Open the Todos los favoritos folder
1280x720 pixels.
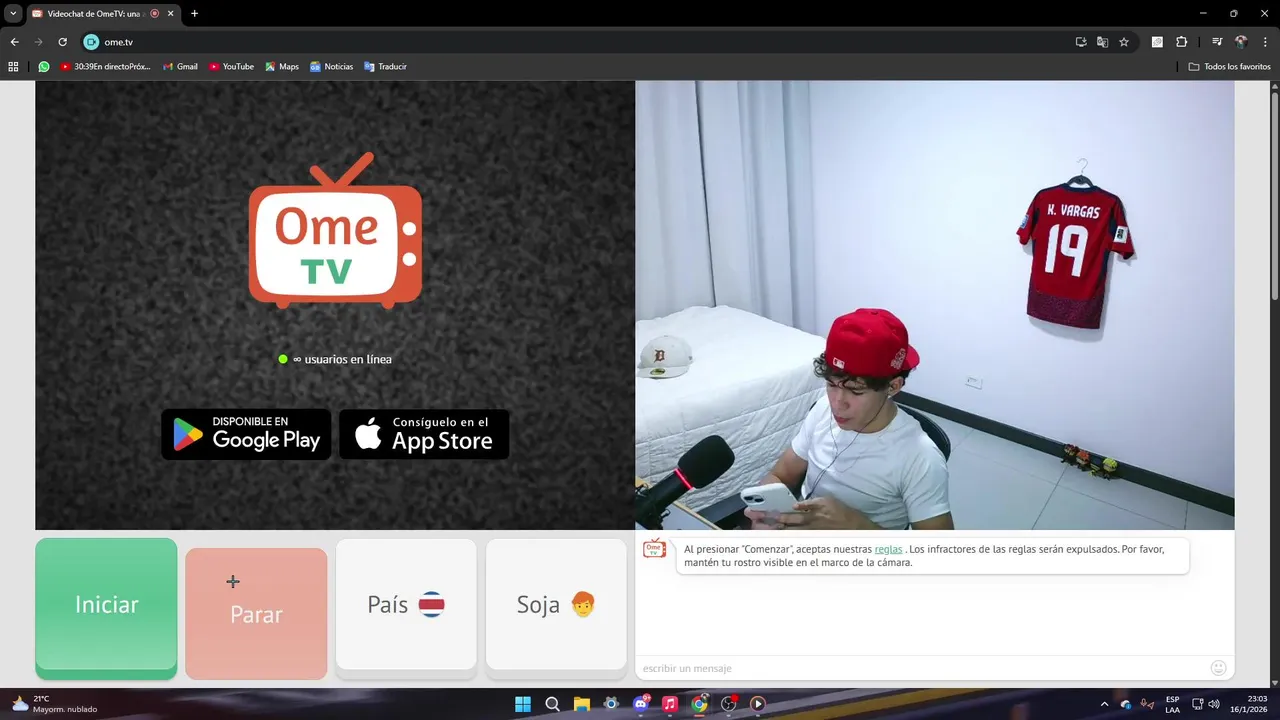point(1229,67)
